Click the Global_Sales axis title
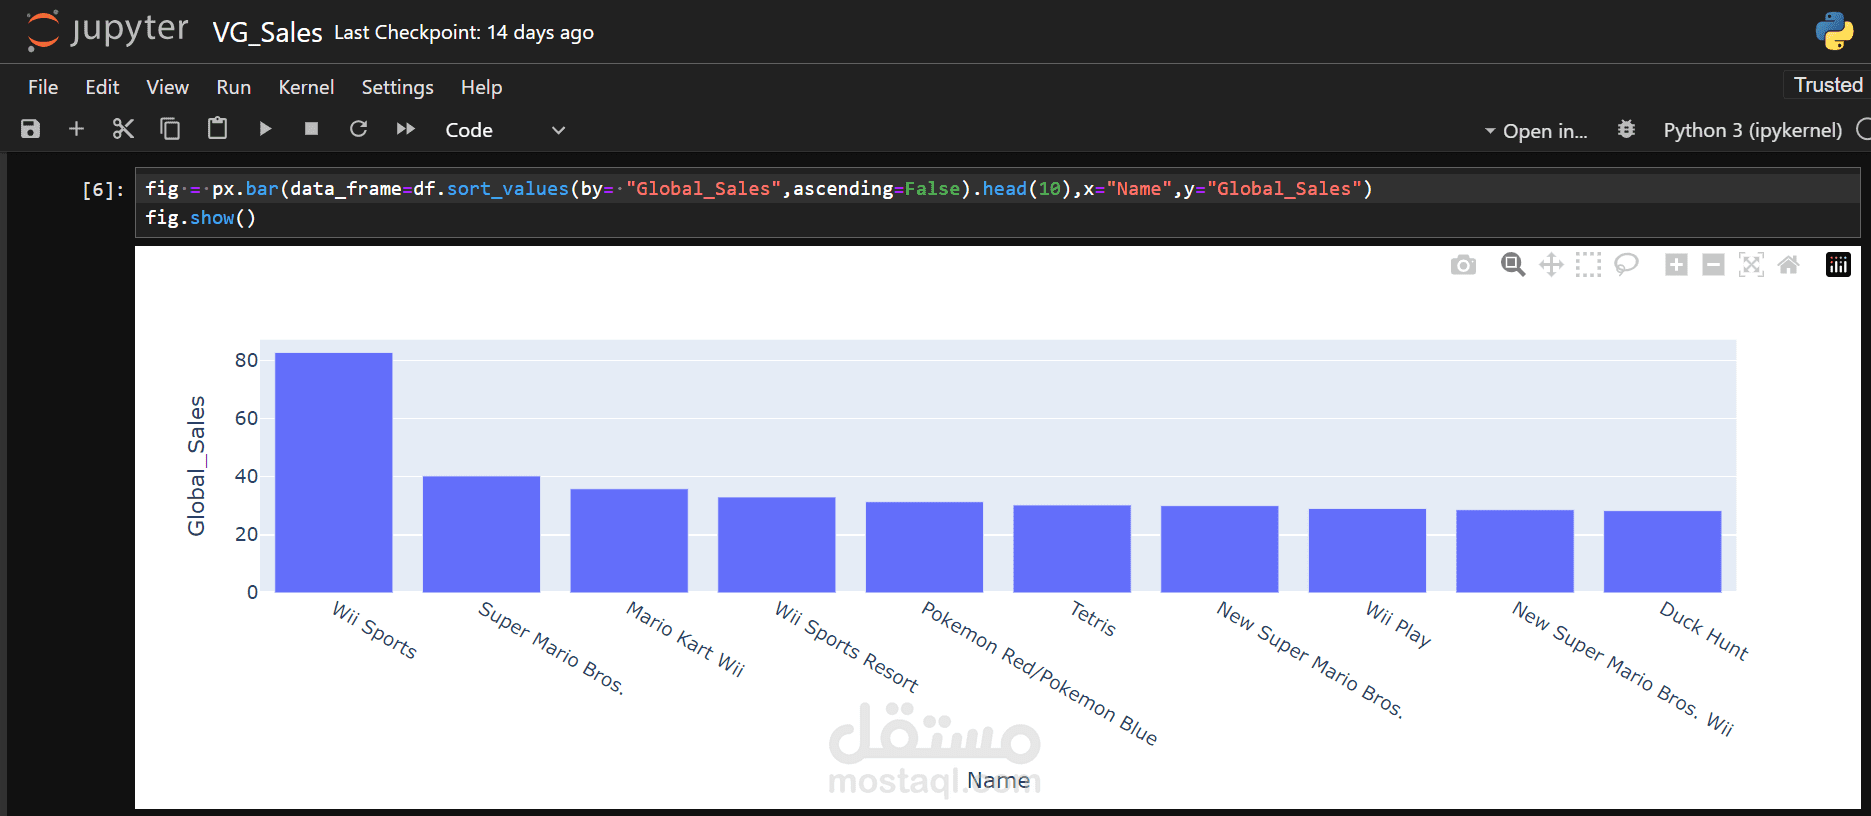The image size is (1871, 816). [196, 466]
